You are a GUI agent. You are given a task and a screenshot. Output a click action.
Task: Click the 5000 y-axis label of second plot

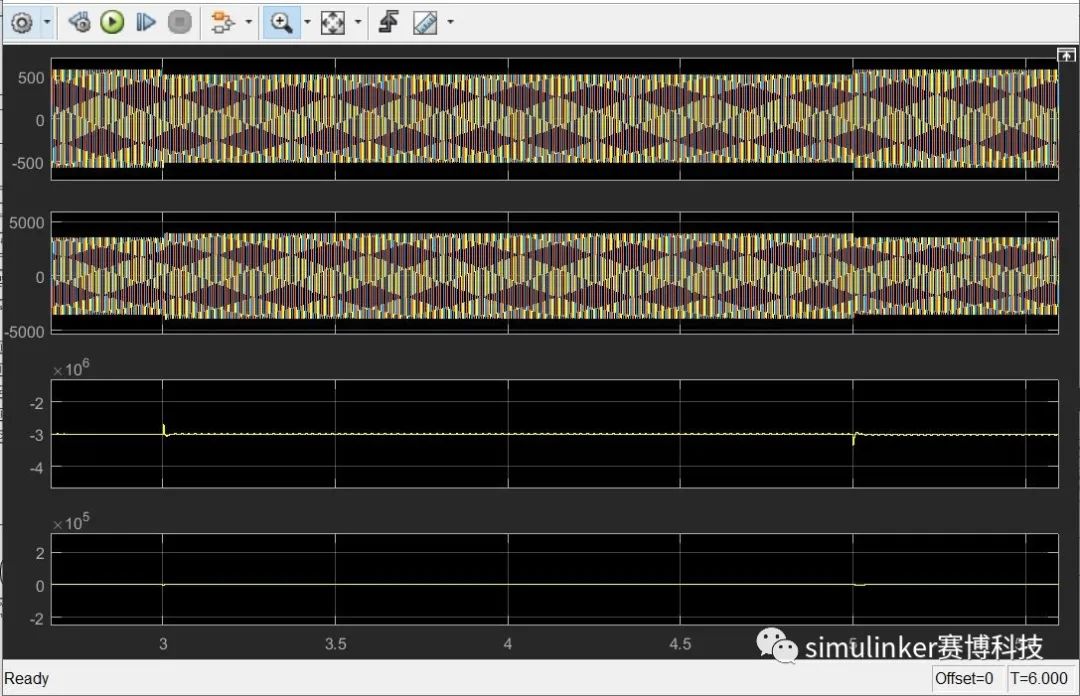click(27, 223)
